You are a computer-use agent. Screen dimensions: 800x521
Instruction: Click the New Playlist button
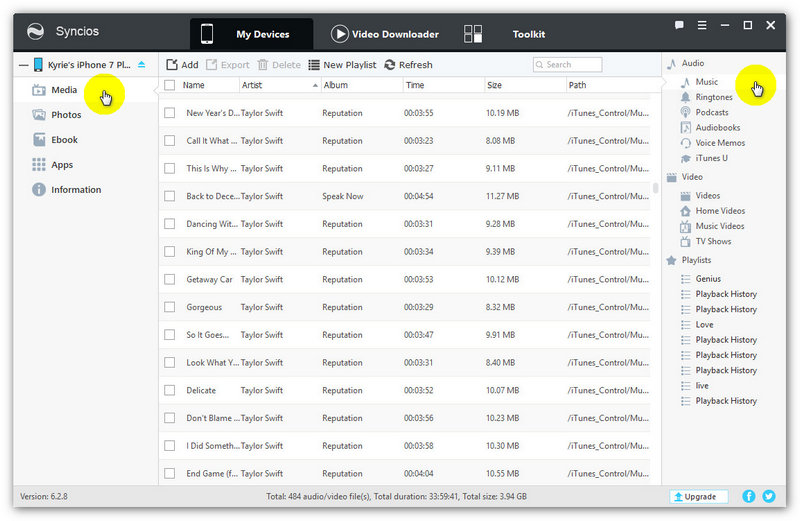[x=342, y=65]
